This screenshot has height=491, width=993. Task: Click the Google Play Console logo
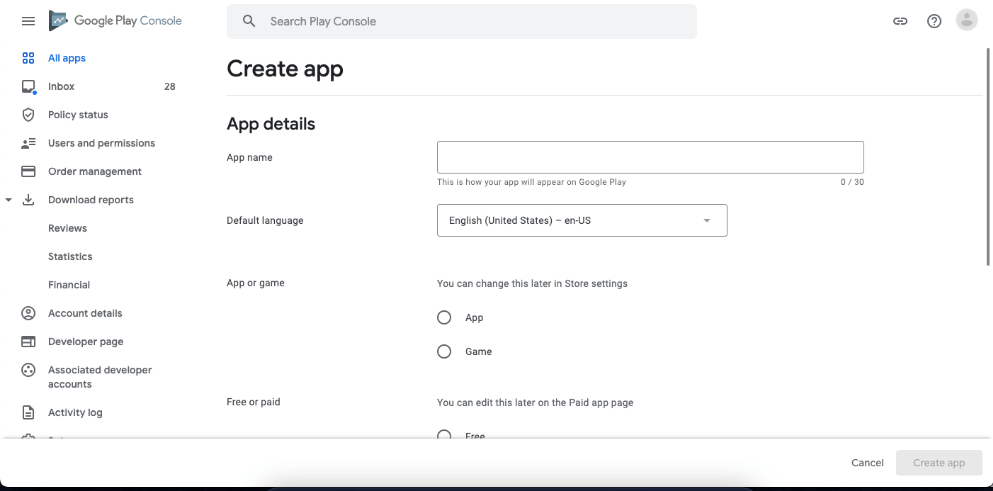coord(116,21)
